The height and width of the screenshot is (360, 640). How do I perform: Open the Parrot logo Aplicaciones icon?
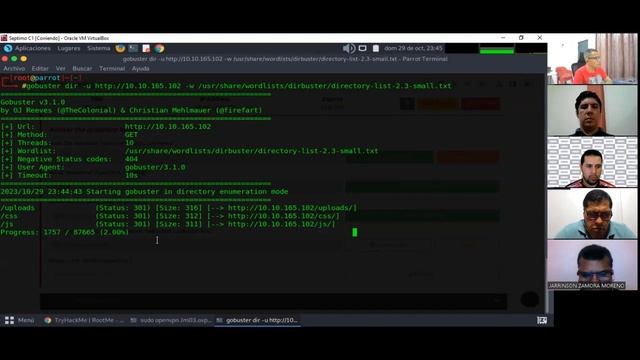pyautogui.click(x=8, y=48)
